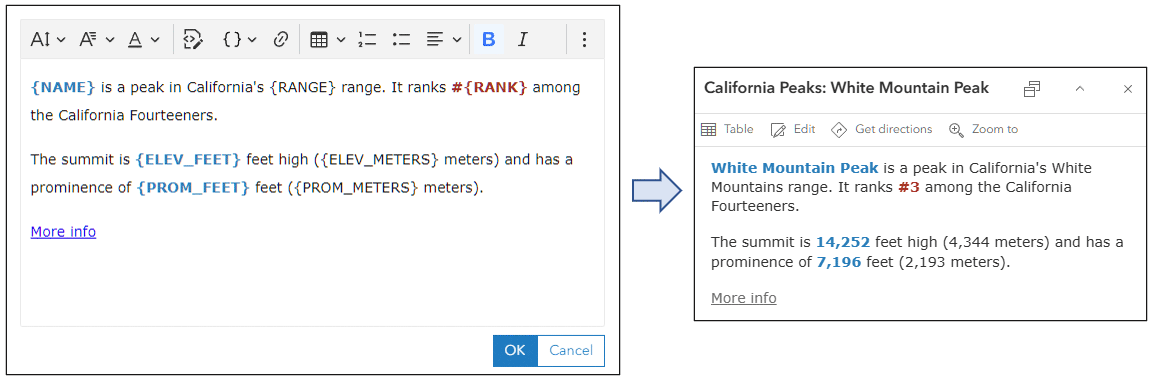Select the insert link icon
This screenshot has width=1151, height=380.
(x=280, y=40)
